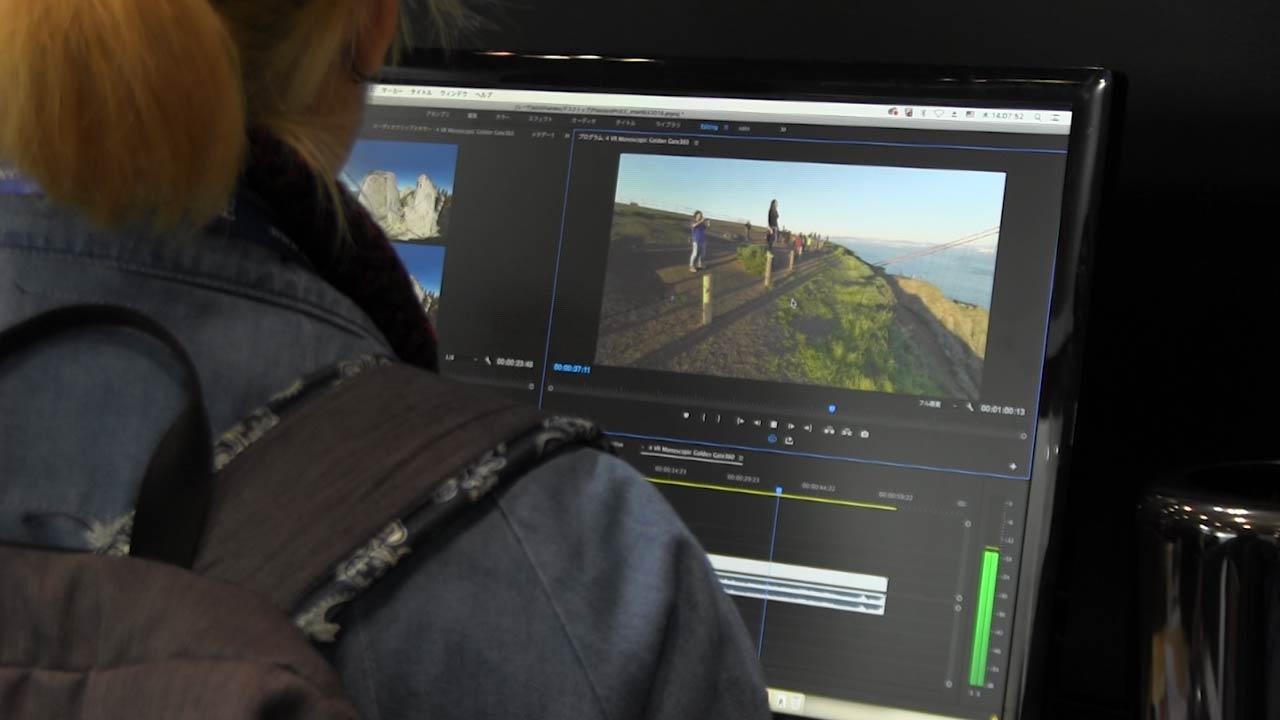Screen dimensions: 1280x720
Task: Step forward one frame in Program monitor
Action: point(791,426)
